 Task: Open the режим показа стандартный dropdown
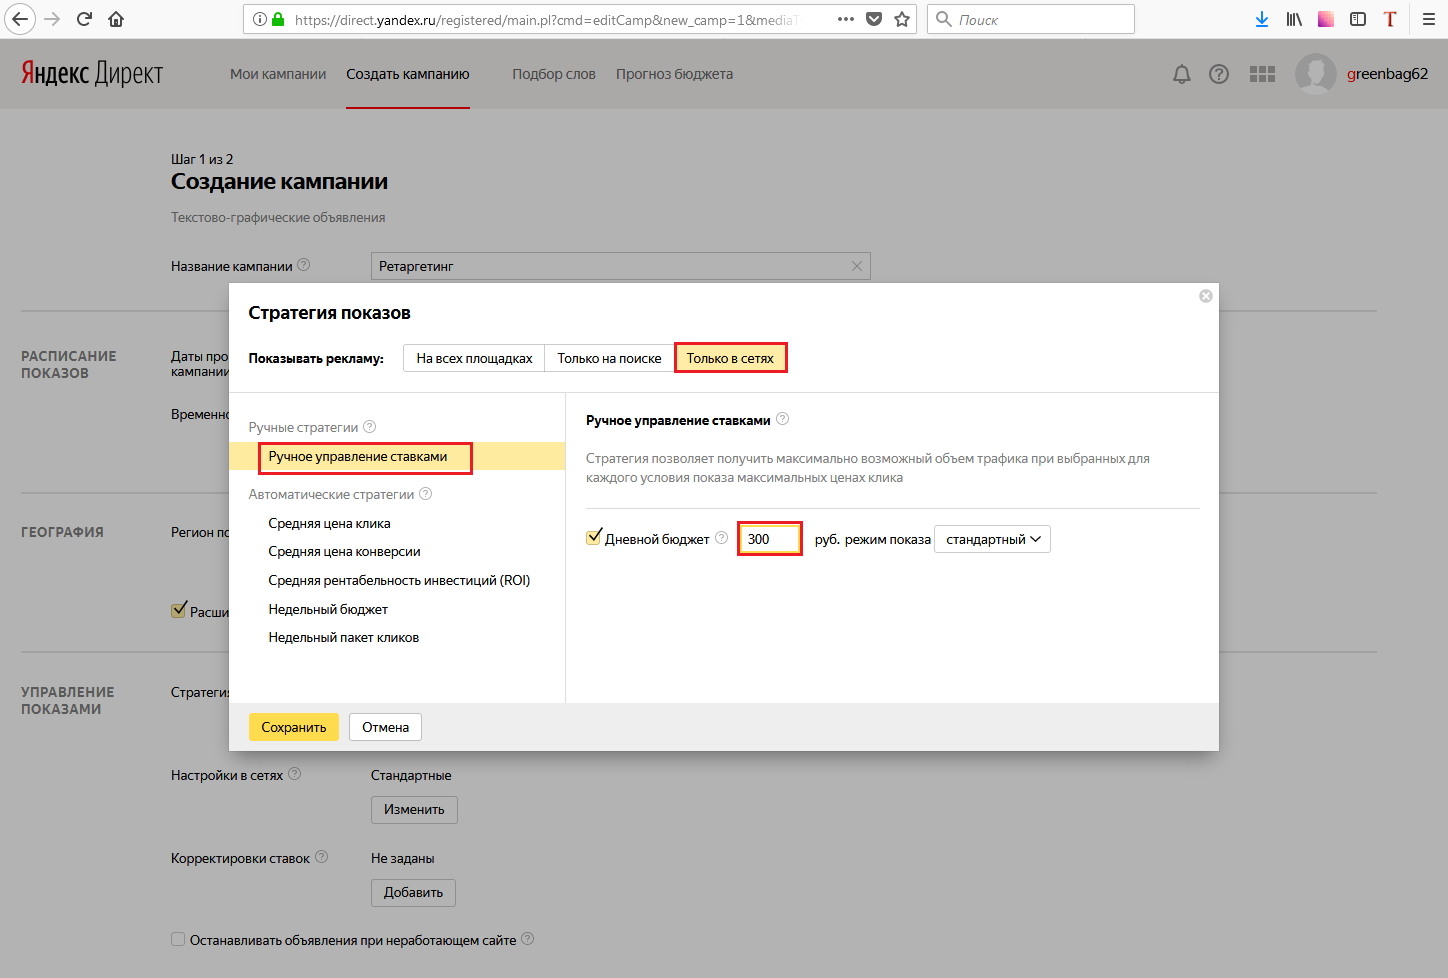(992, 539)
